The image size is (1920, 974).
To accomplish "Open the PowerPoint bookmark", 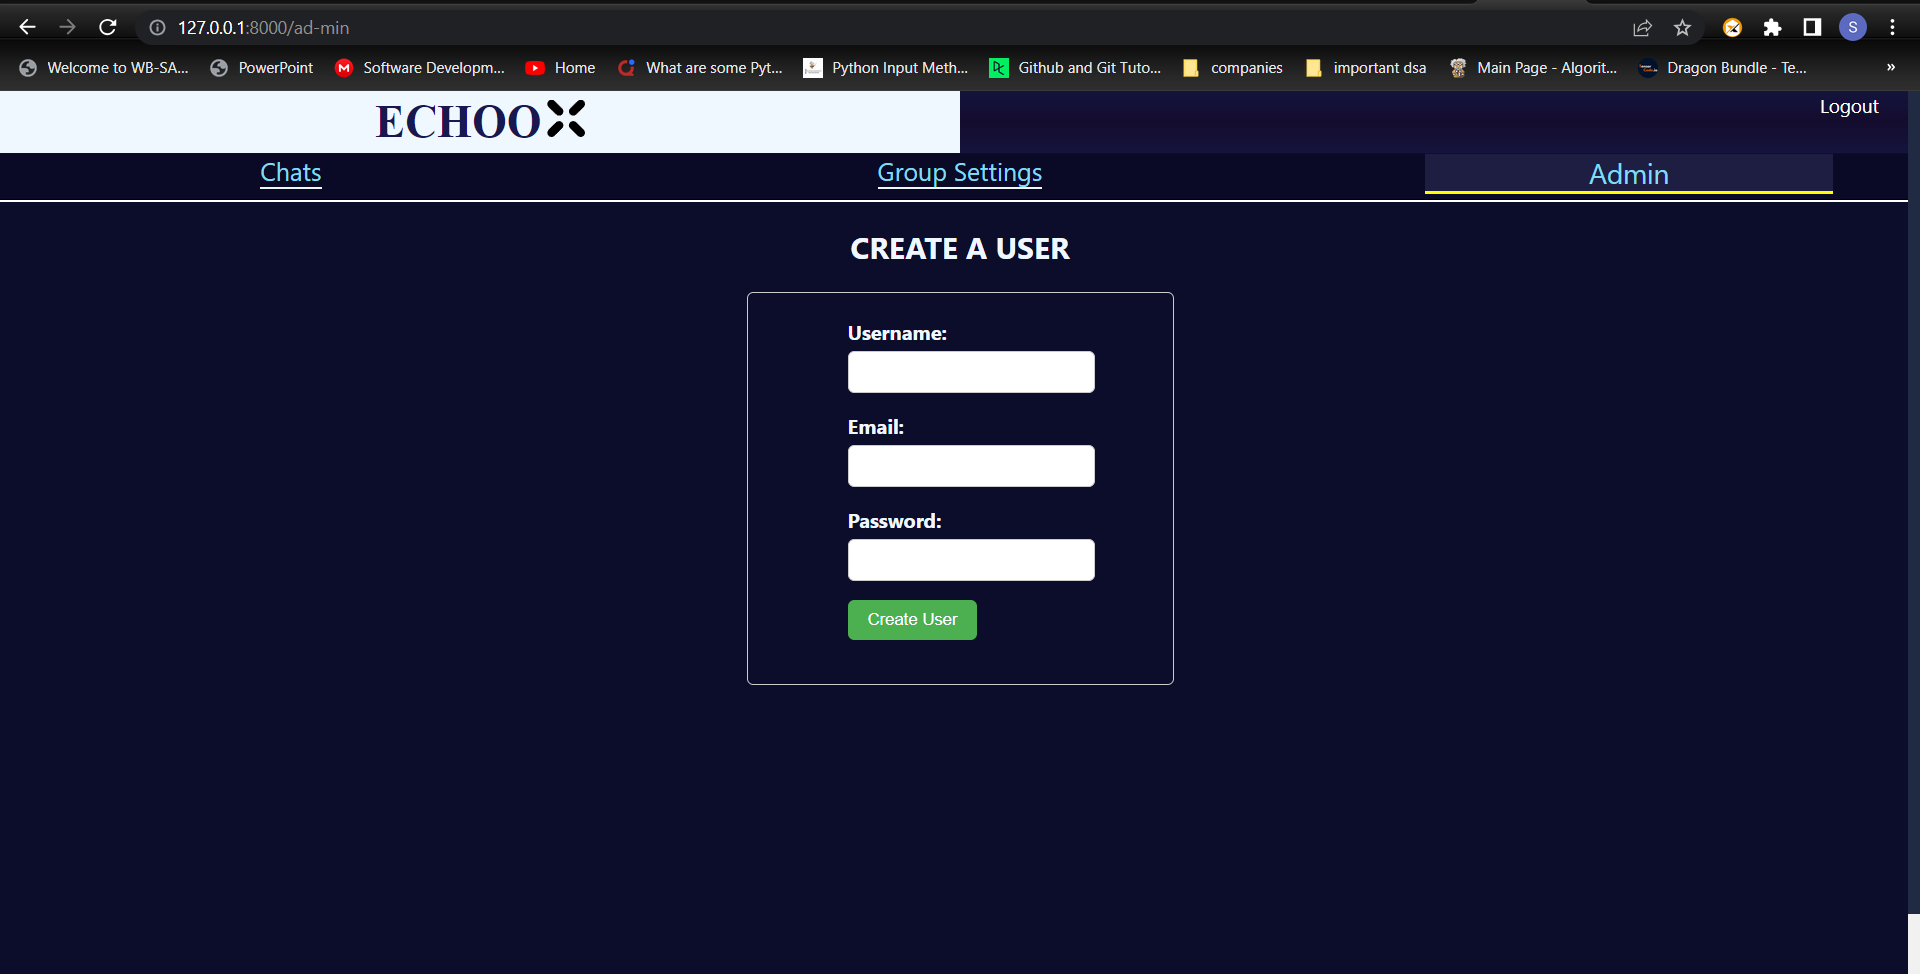I will pyautogui.click(x=260, y=67).
